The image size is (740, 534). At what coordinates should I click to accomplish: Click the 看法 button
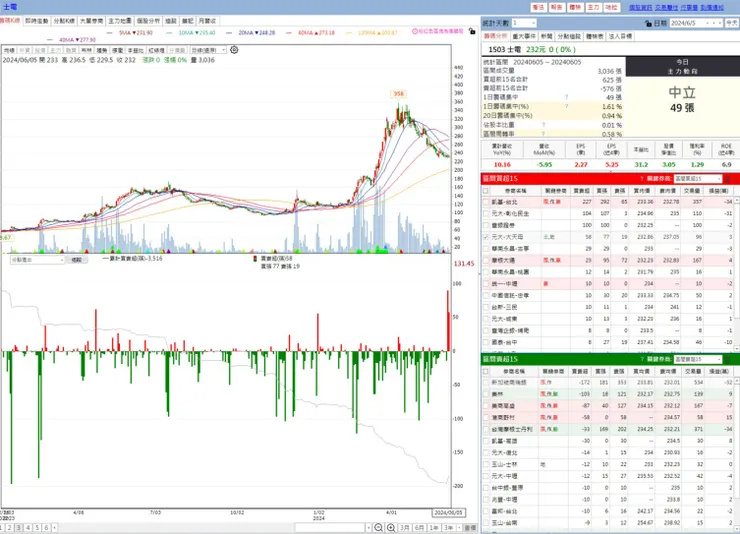coord(538,8)
